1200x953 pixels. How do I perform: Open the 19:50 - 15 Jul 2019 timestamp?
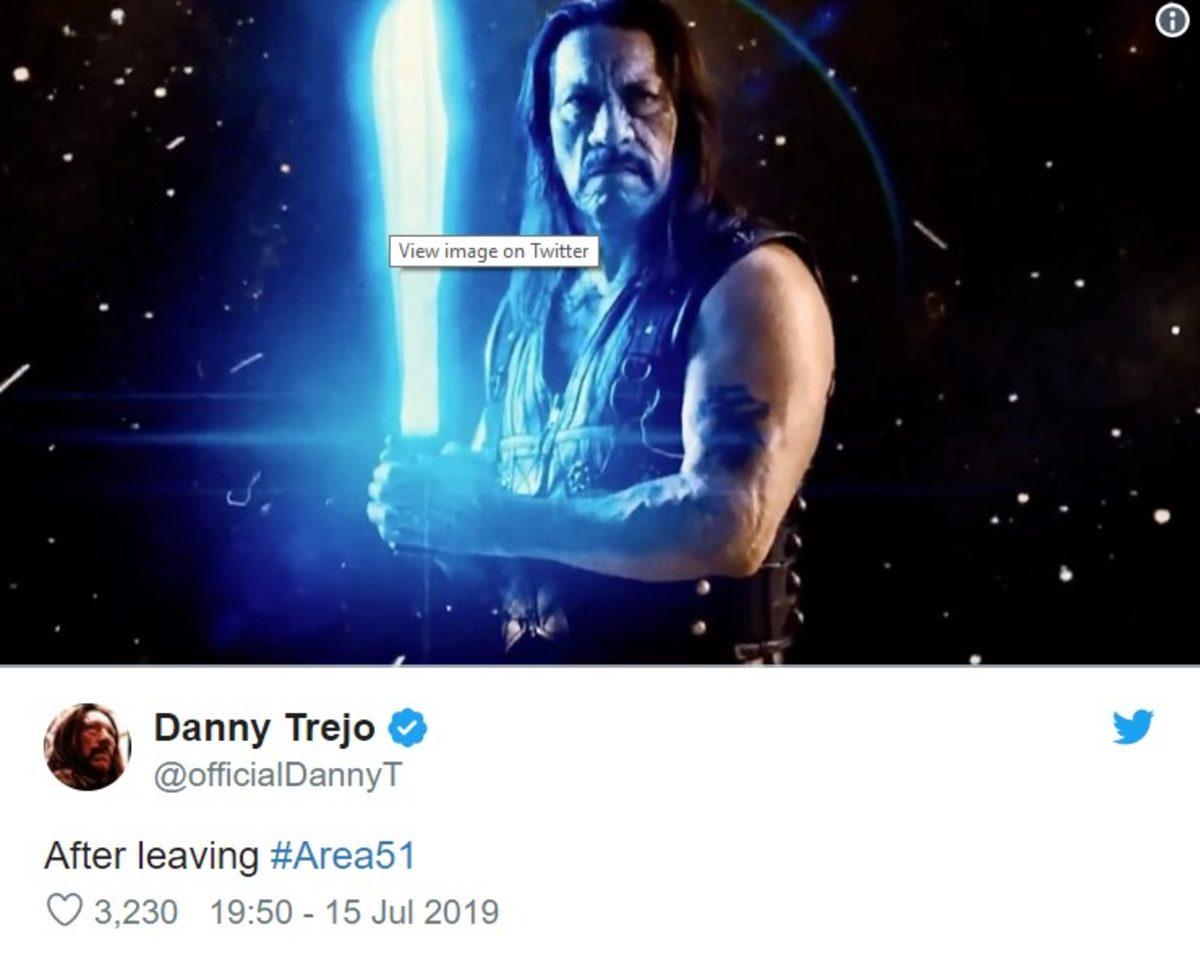coord(354,912)
